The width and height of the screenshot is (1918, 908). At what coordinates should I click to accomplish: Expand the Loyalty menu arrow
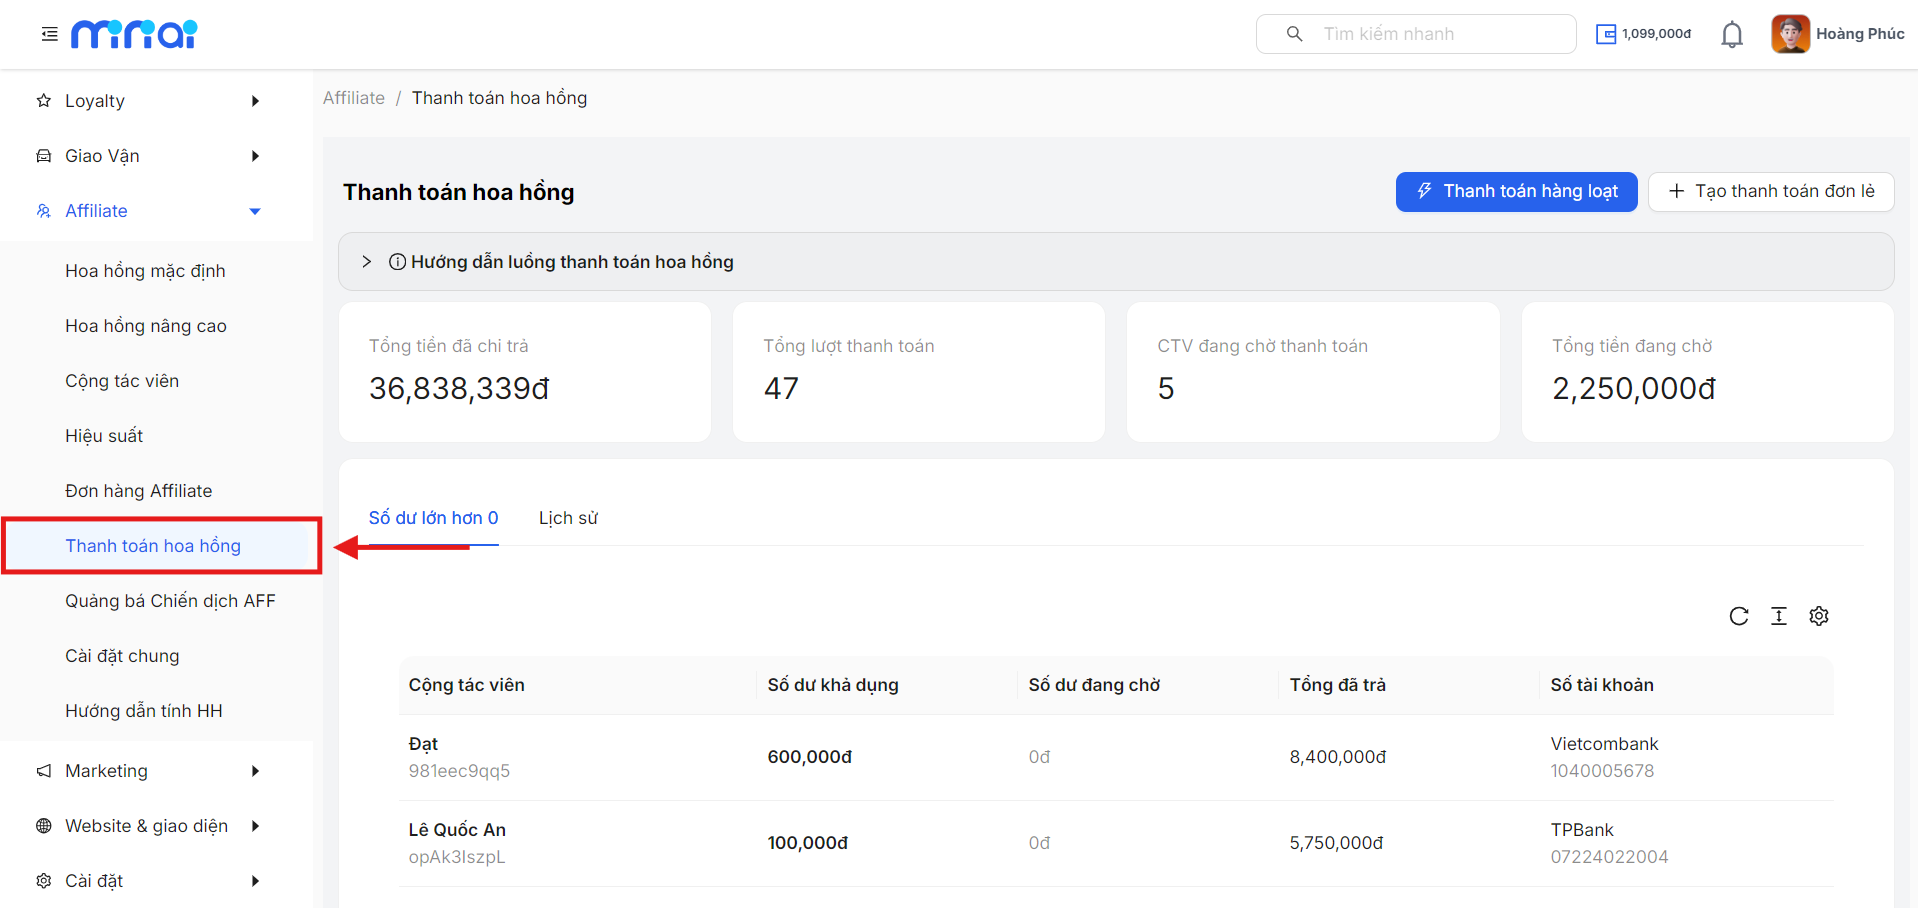(x=255, y=101)
